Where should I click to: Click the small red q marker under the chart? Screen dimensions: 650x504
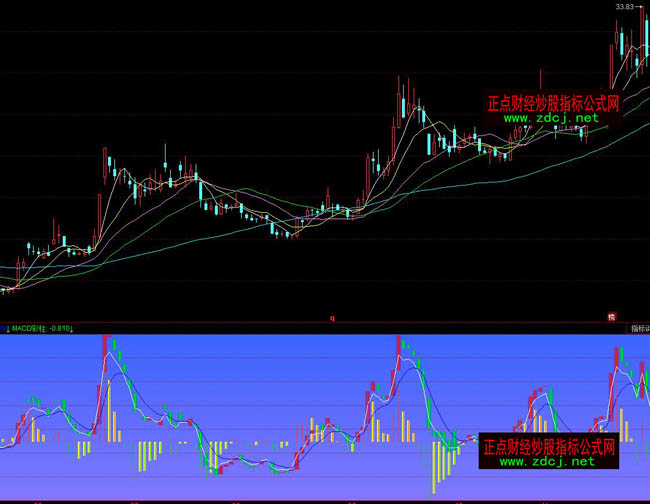coord(332,318)
